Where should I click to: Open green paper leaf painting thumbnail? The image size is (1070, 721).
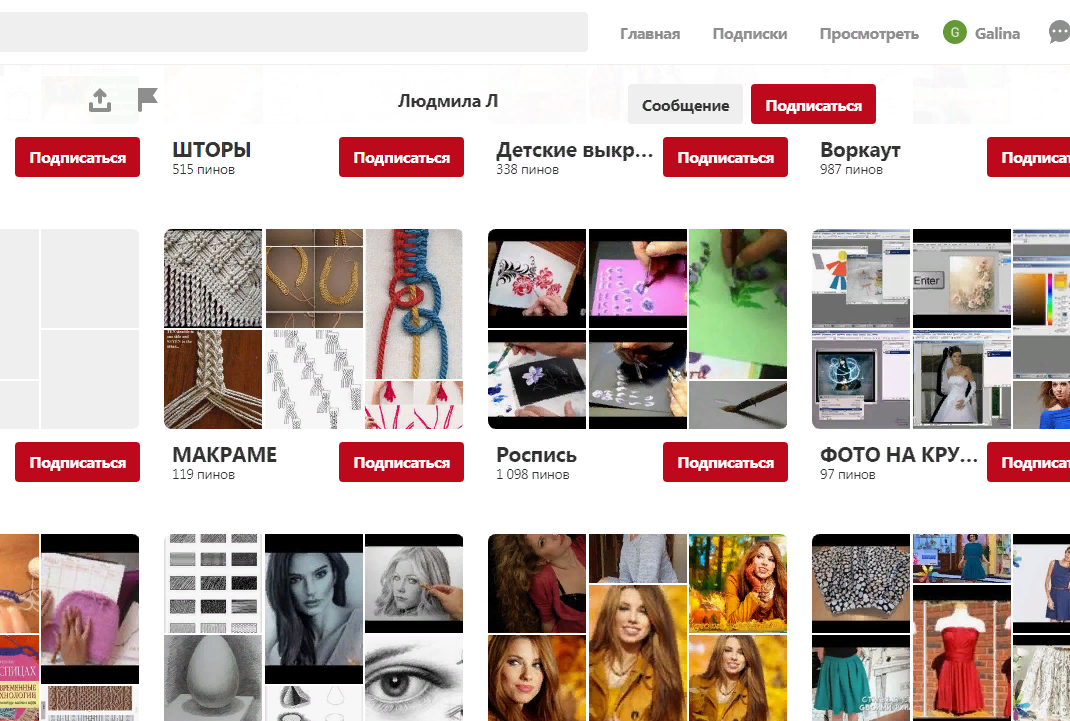click(x=738, y=304)
